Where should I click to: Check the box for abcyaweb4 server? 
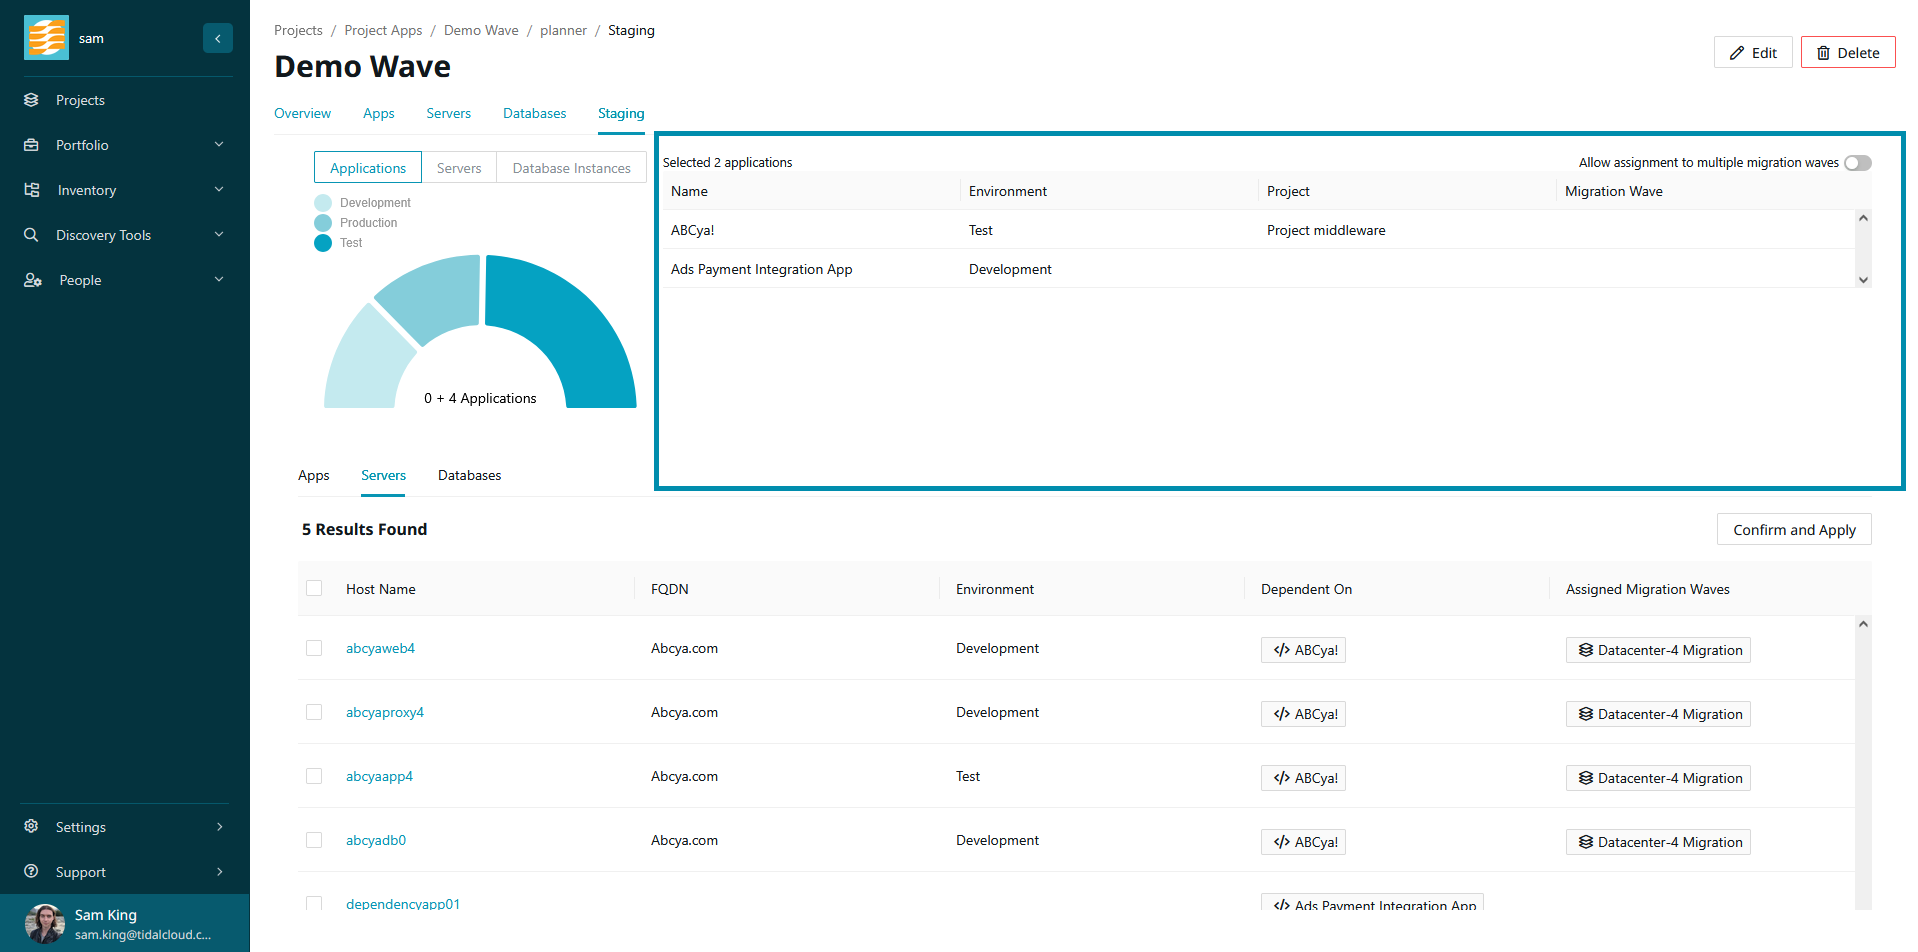pyautogui.click(x=314, y=648)
